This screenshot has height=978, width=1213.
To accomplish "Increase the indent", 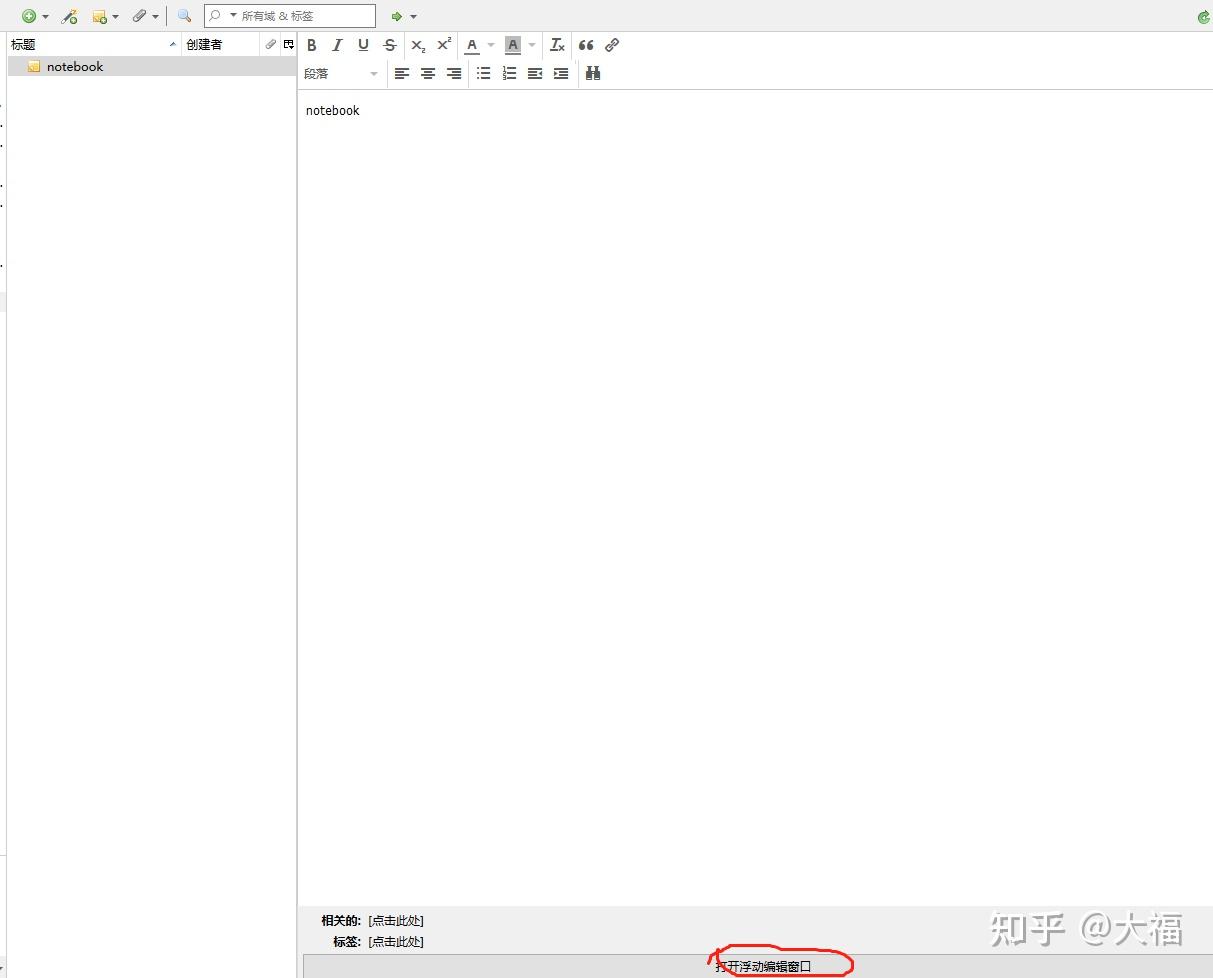I will tap(561, 73).
